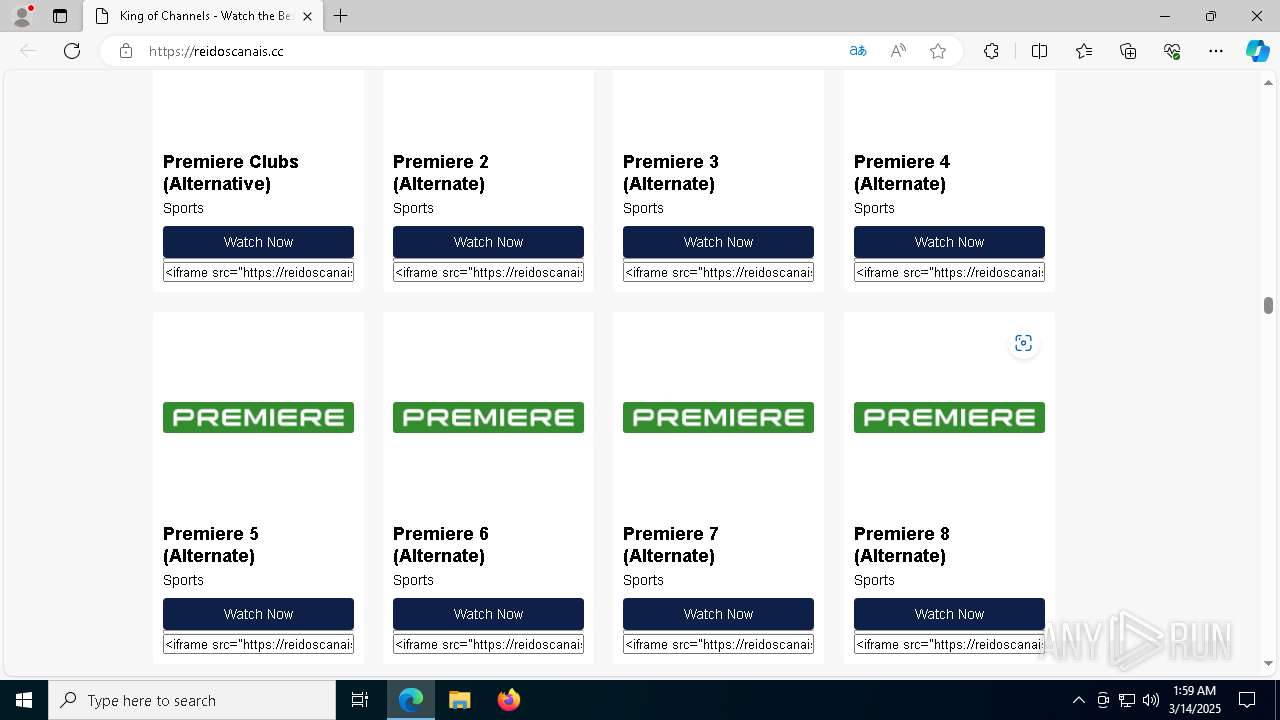The height and width of the screenshot is (720, 1280).
Task: Select iframe code under Premiere 7
Action: tap(718, 644)
